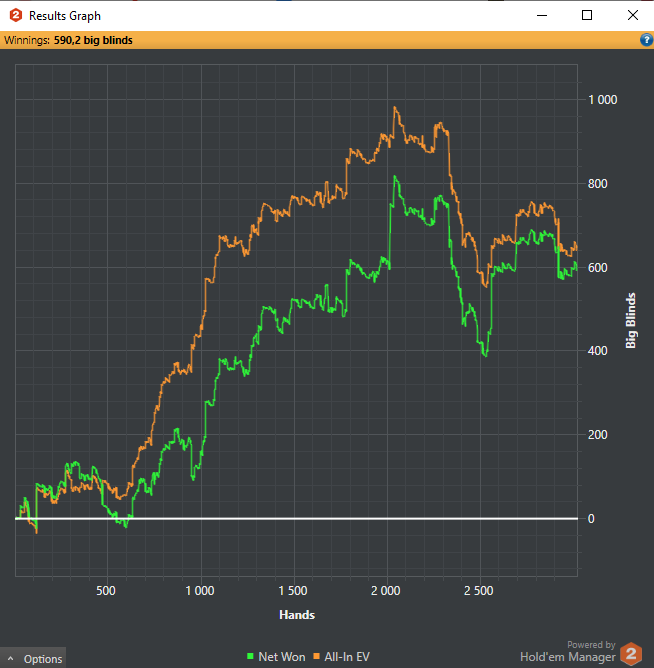
Task: Click the Powered by Hold'em Manager text
Action: point(568,652)
